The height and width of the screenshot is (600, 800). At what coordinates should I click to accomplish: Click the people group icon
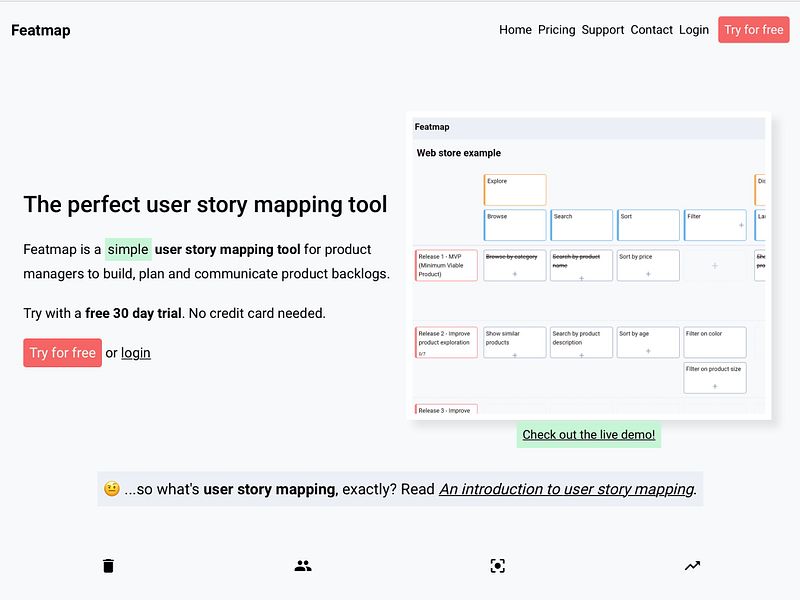coord(303,566)
